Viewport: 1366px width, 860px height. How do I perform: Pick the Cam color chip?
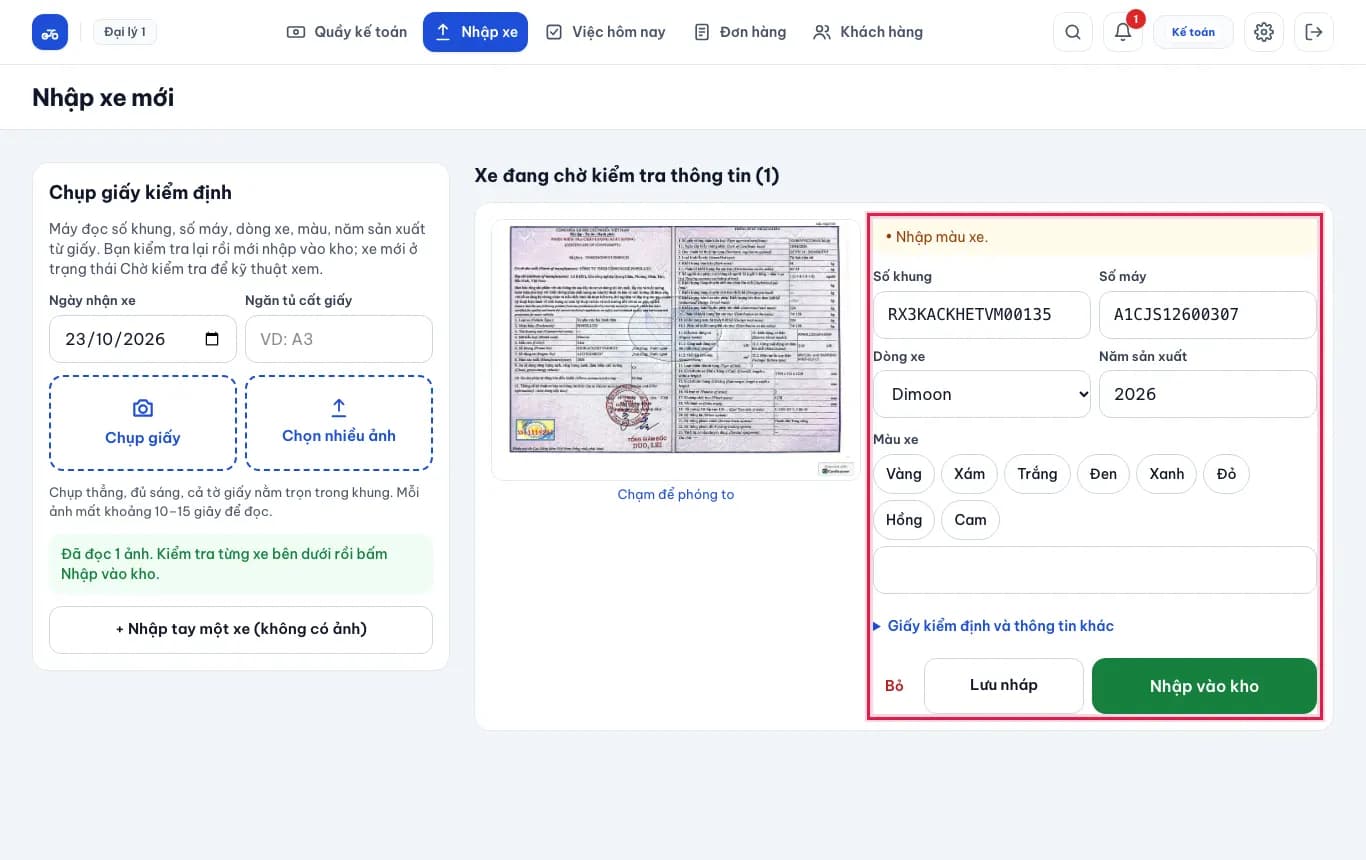[970, 520]
